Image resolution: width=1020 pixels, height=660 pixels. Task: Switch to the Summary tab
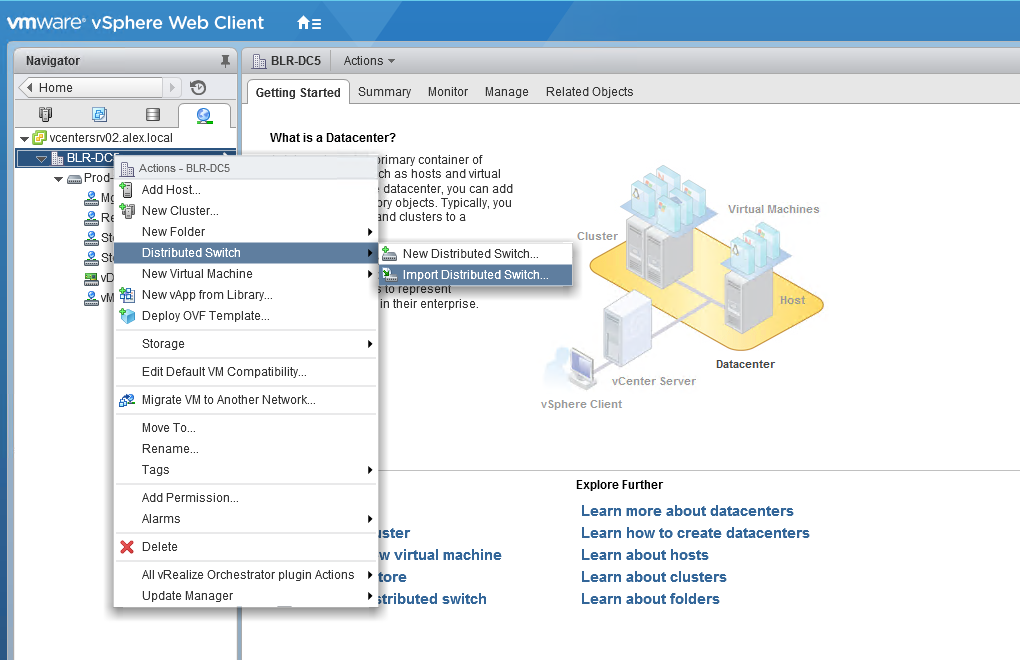[384, 92]
